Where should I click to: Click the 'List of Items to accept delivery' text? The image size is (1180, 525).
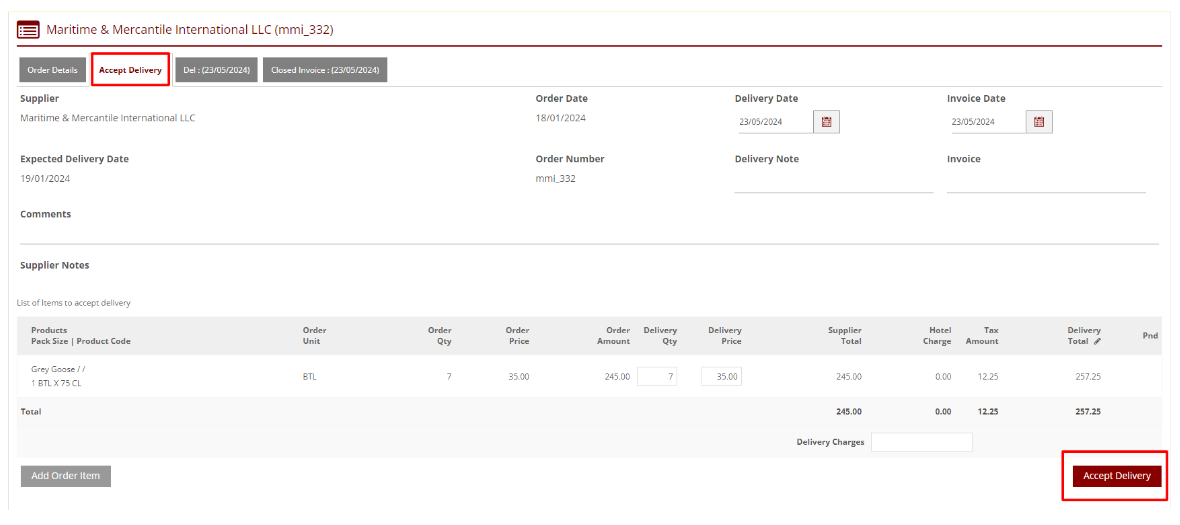(74, 303)
